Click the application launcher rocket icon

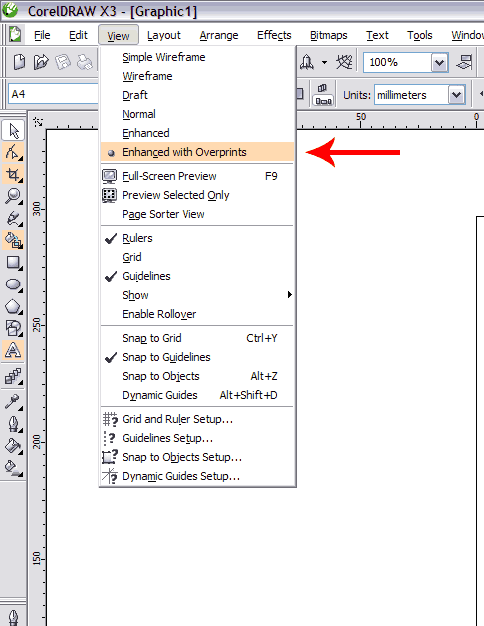pos(307,62)
